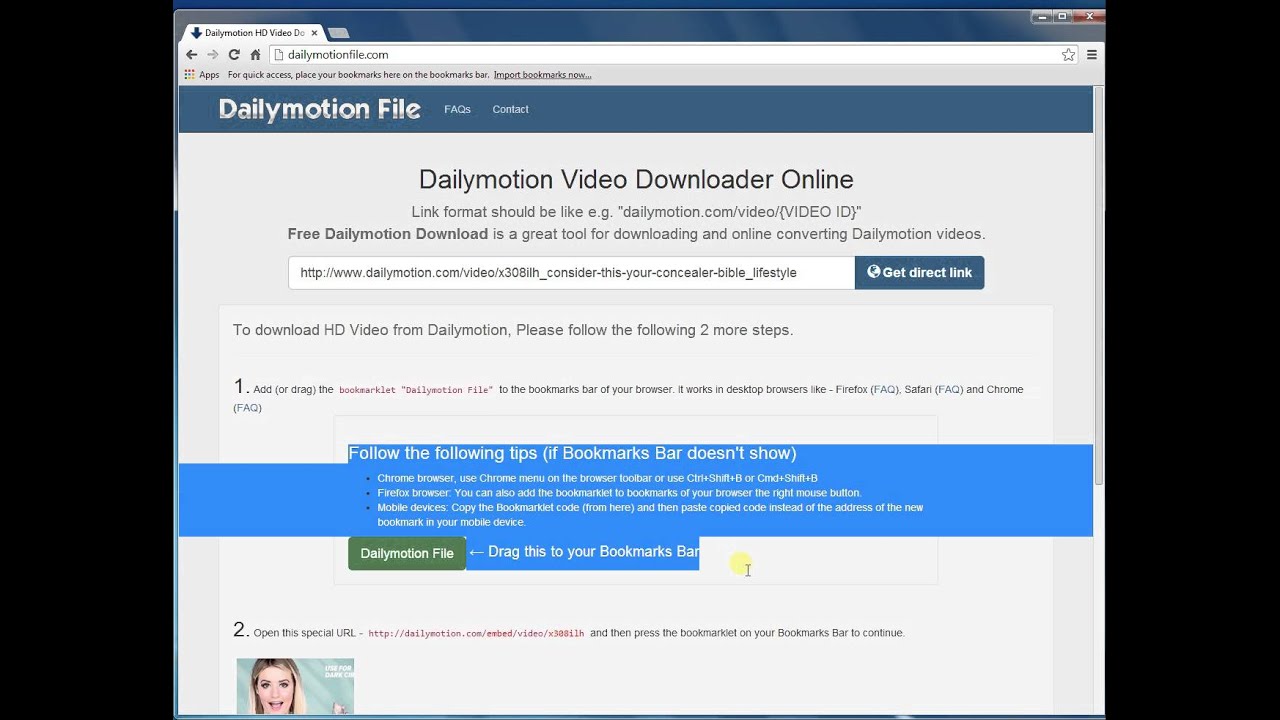Open FAQs in the navigation bar
The image size is (1280, 720).
point(457,109)
